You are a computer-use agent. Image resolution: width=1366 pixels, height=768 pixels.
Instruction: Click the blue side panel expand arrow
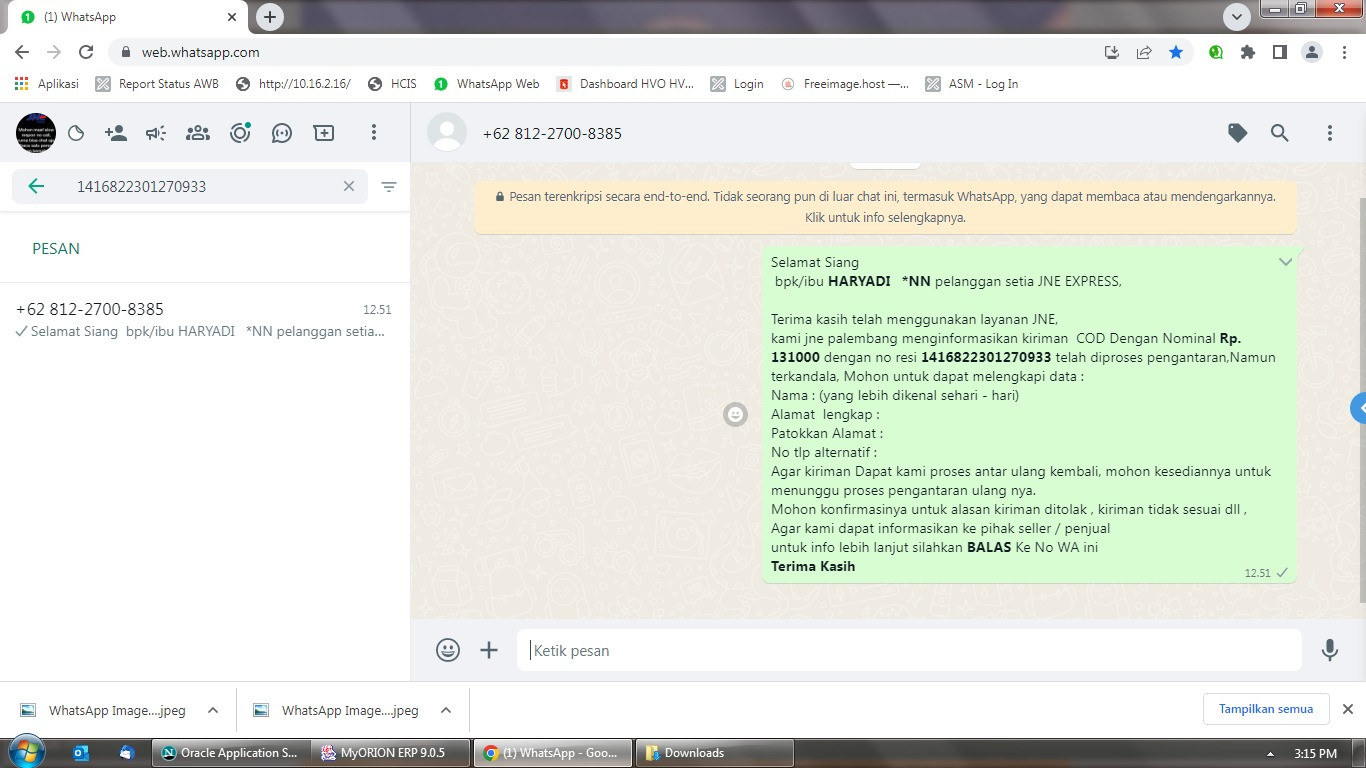pyautogui.click(x=1359, y=408)
